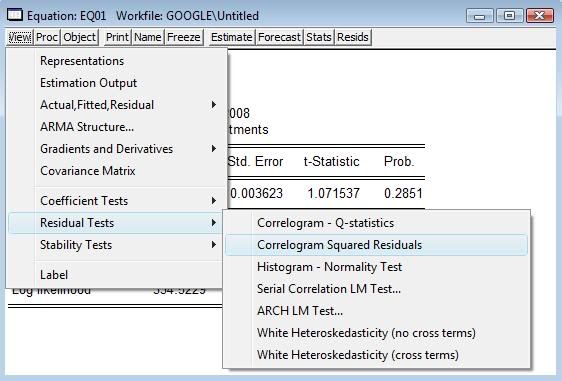Click the Stats toolbar button
The image size is (562, 381).
pyautogui.click(x=319, y=37)
